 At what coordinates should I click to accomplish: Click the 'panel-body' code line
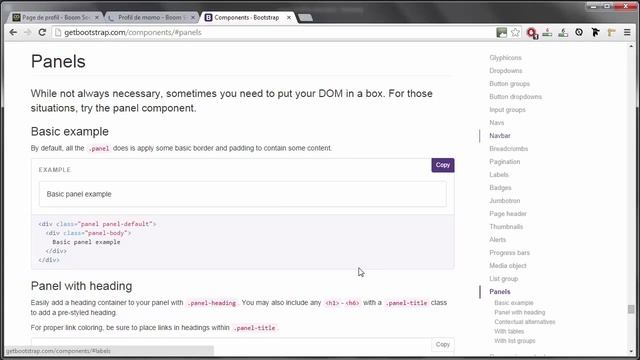pos(89,233)
